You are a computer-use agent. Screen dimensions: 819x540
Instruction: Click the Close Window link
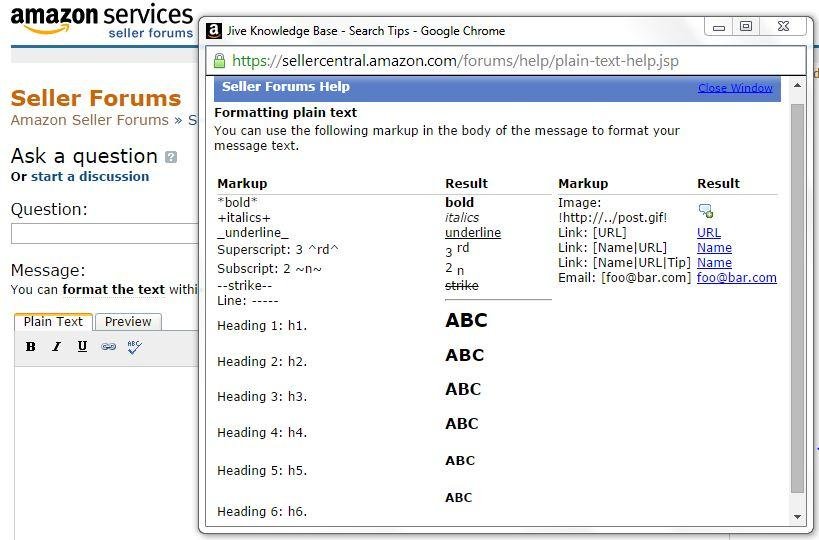(735, 88)
